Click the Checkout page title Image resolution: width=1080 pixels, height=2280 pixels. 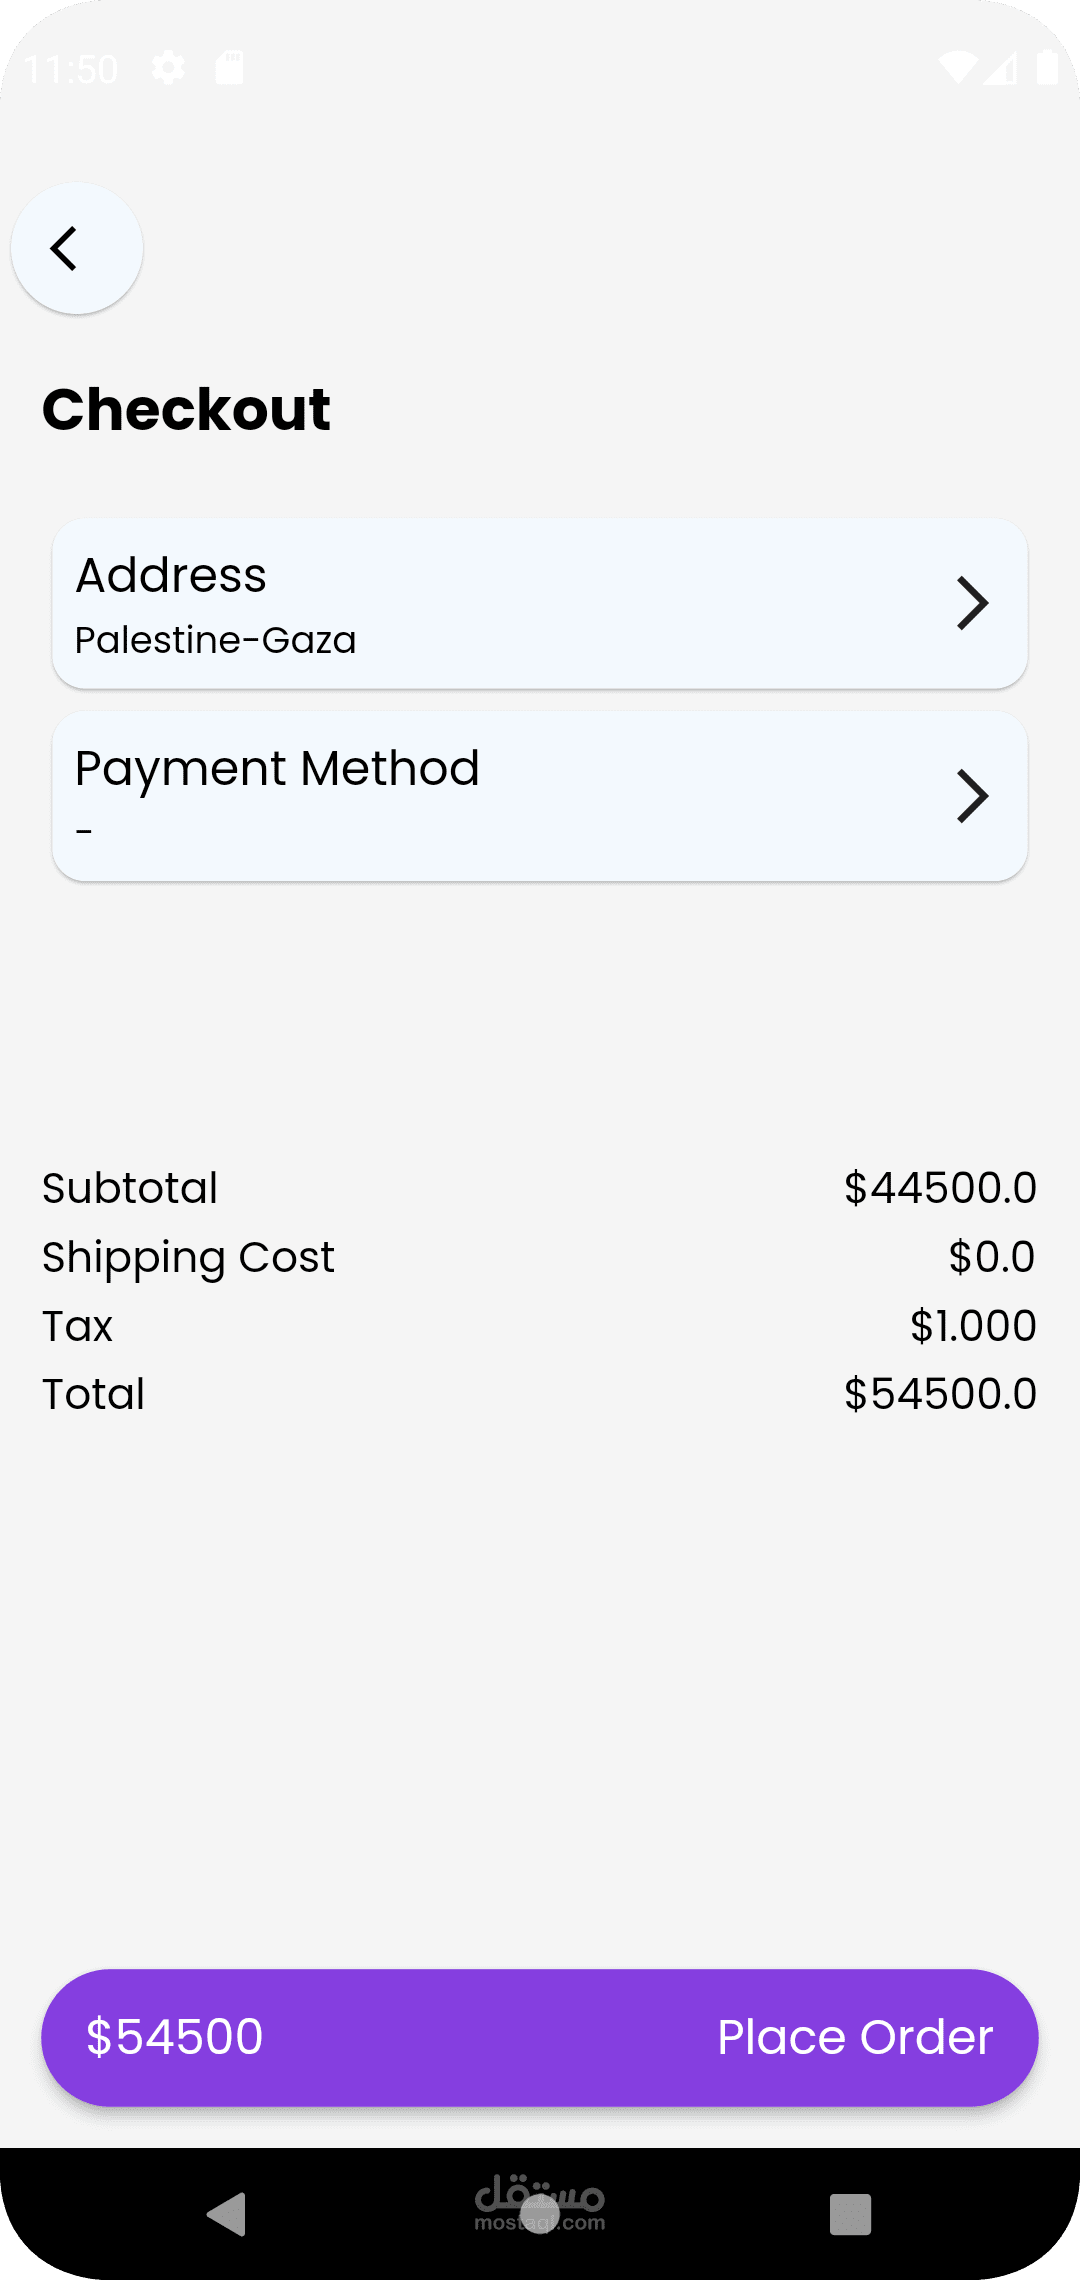tap(186, 409)
